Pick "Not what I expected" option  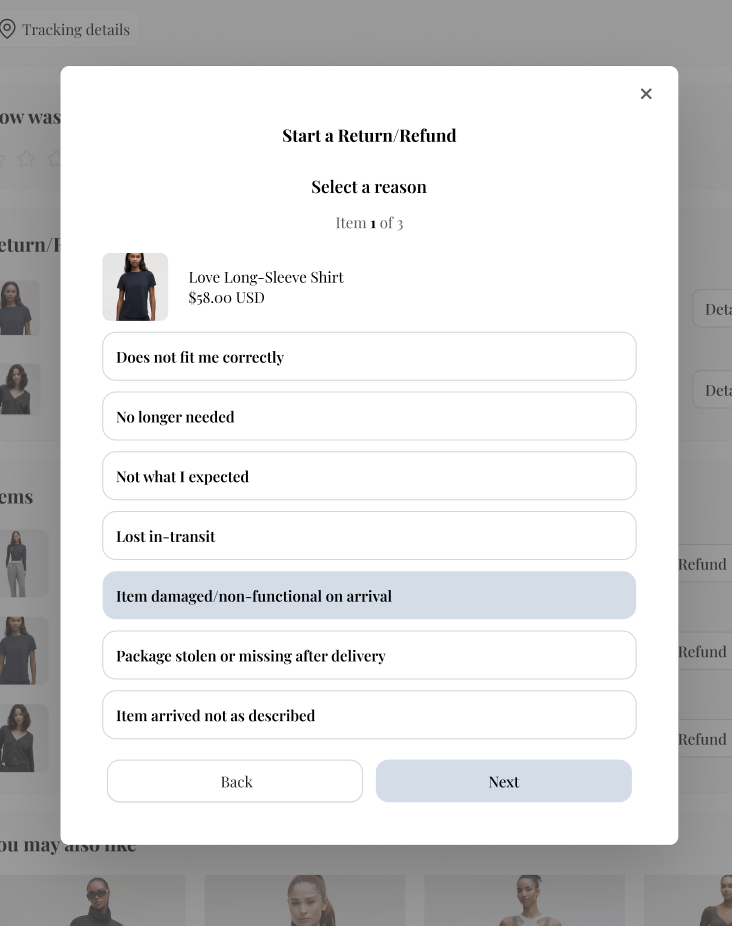click(x=369, y=477)
